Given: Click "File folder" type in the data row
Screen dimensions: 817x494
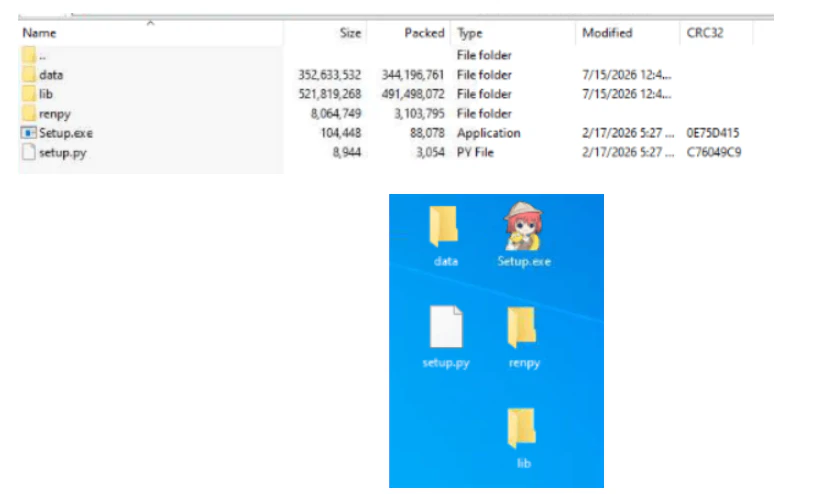Looking at the screenshot, I should (x=484, y=75).
